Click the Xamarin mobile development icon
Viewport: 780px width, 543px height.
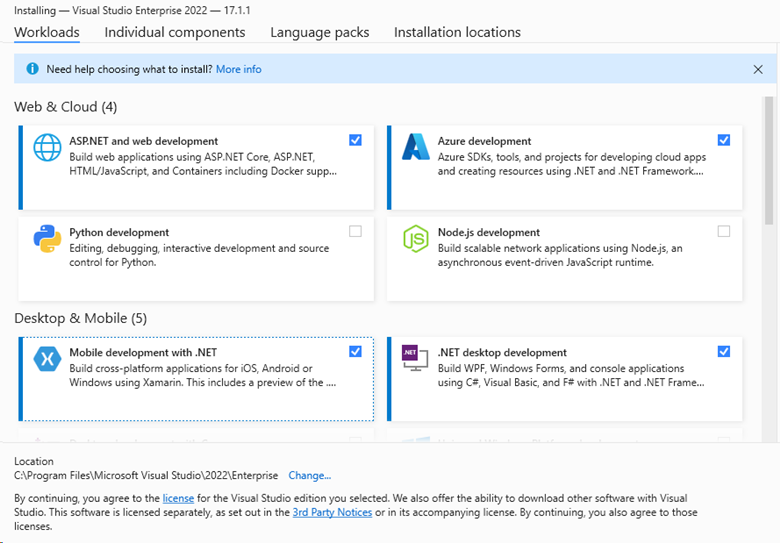(47, 359)
